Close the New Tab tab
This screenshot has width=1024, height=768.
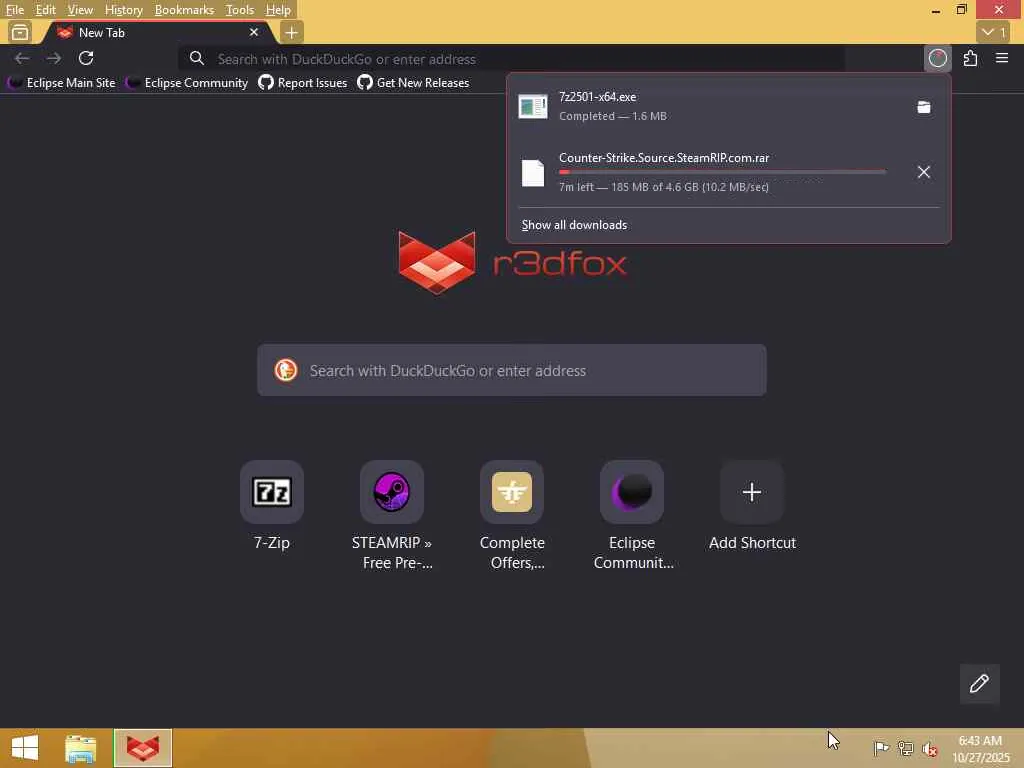pyautogui.click(x=253, y=32)
